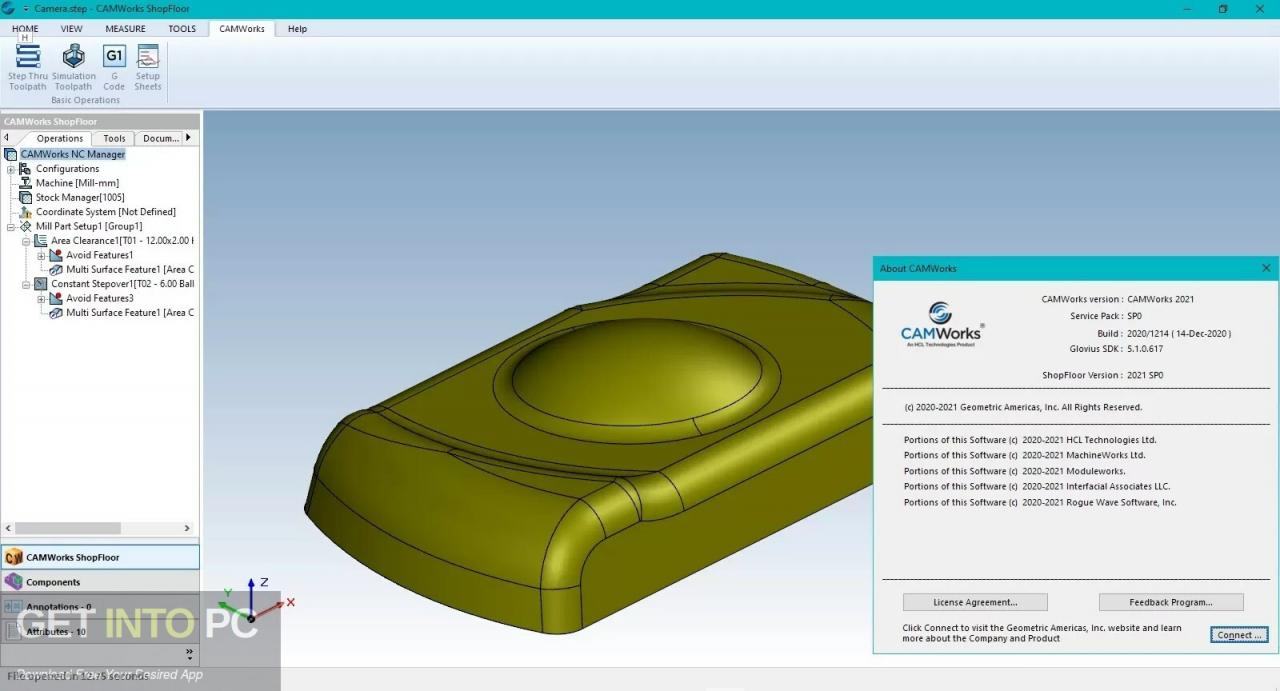Select the Avoid Features3 icon
Viewport: 1280px width, 691px height.
56,298
